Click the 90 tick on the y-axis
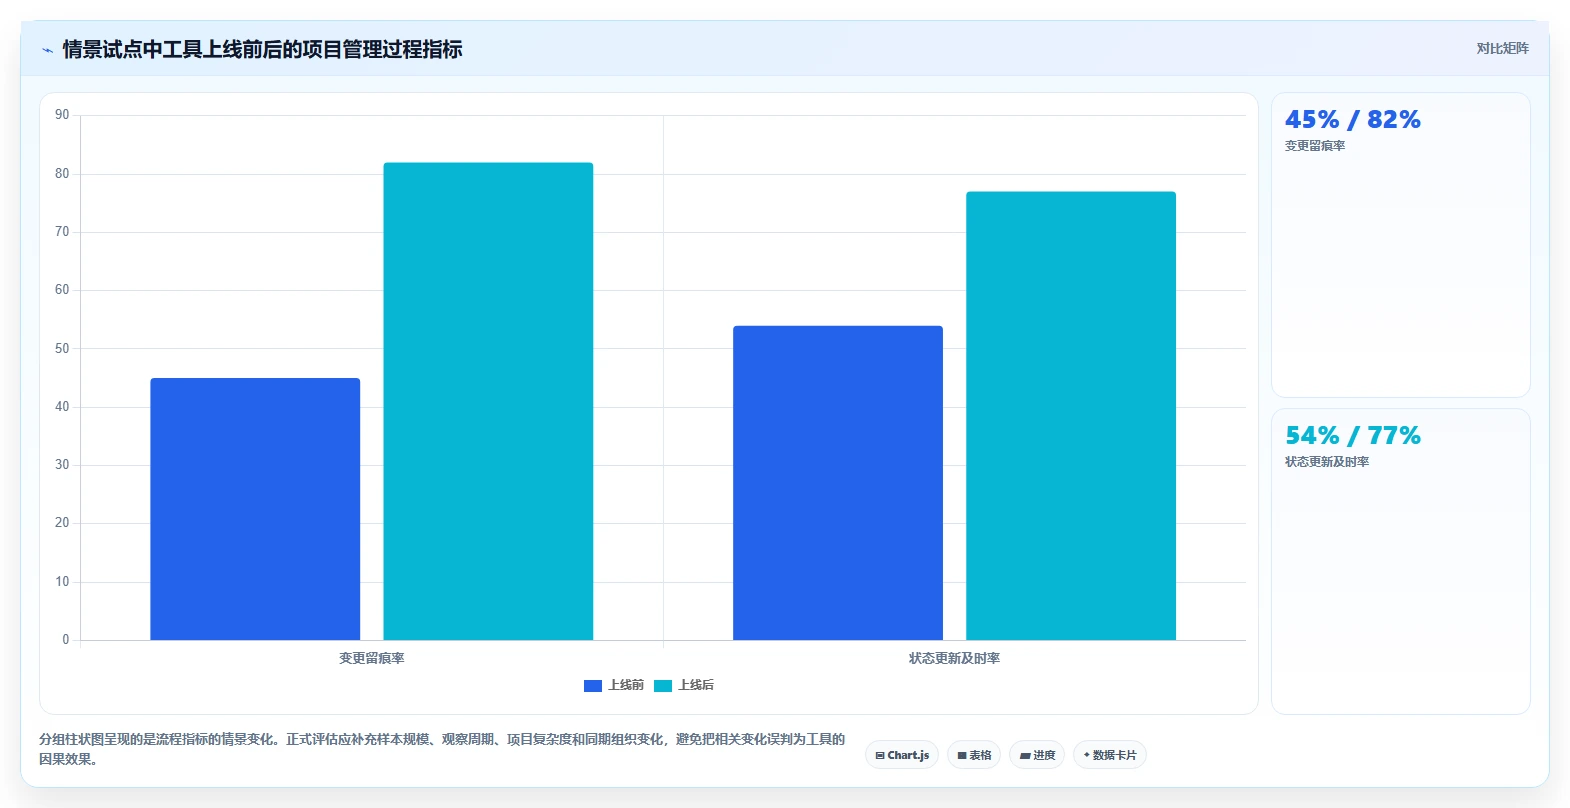This screenshot has height=808, width=1570. coord(62,115)
